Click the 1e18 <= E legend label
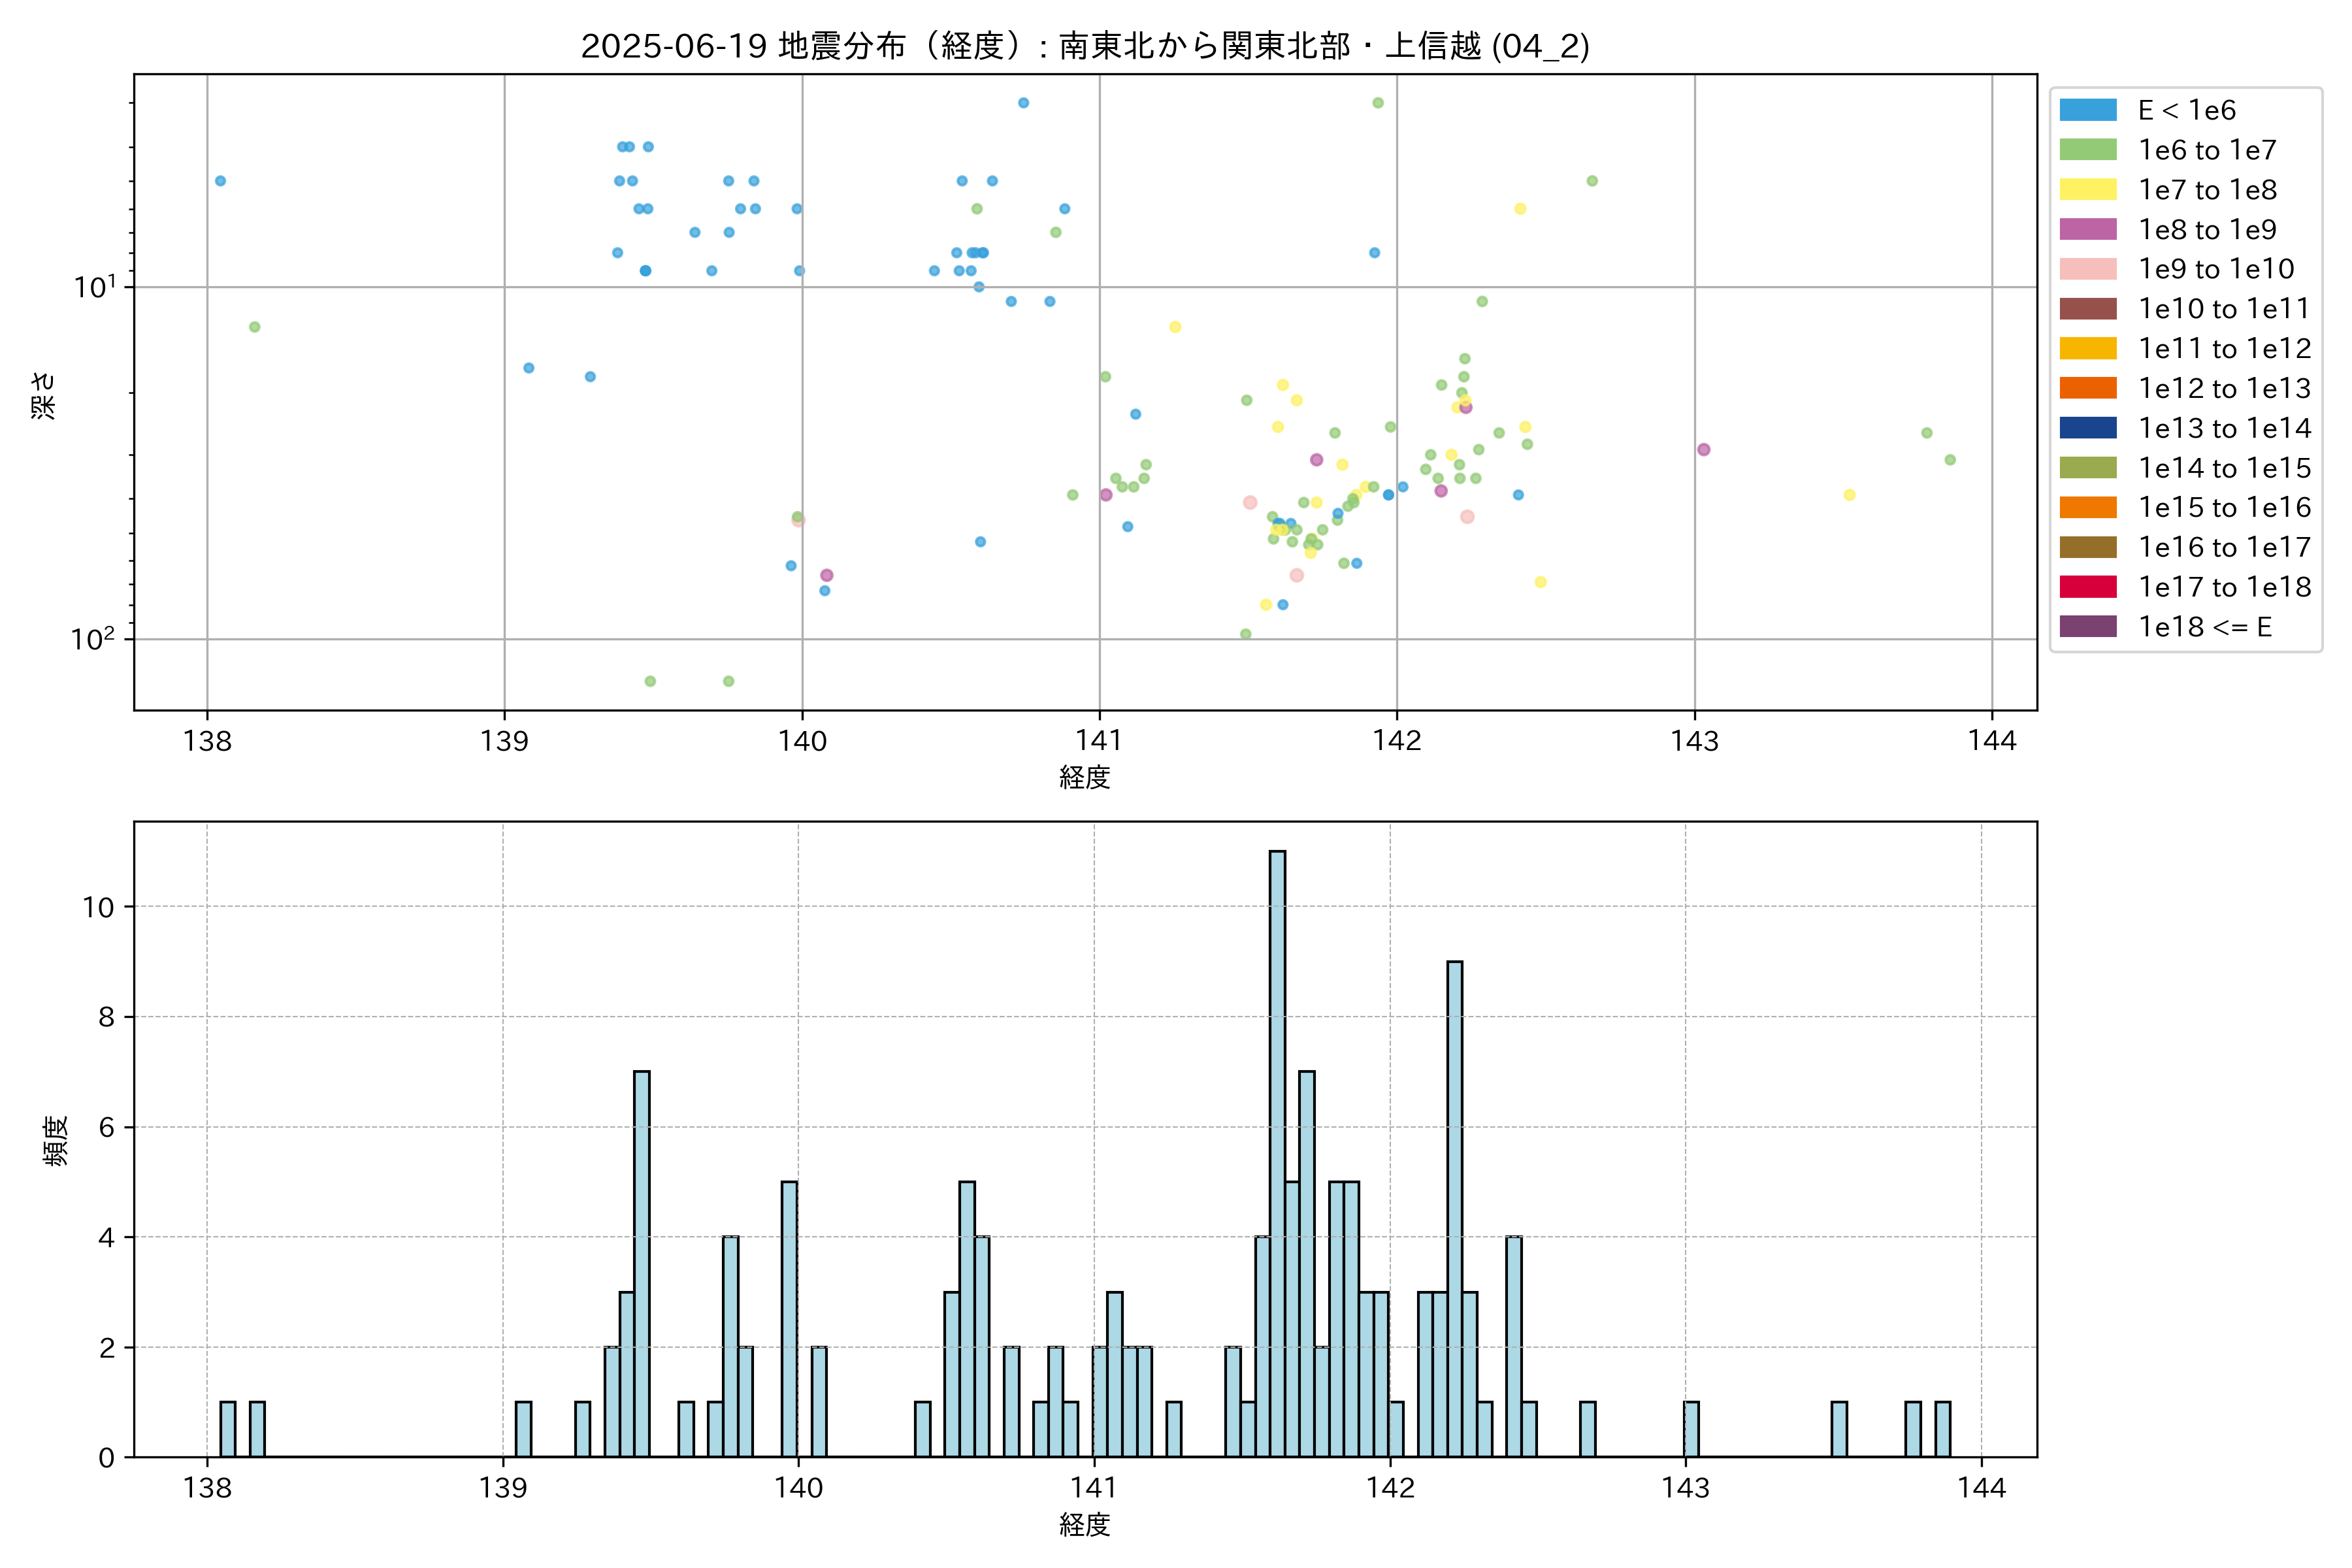Image resolution: width=2352 pixels, height=1568 pixels. (x=2204, y=627)
